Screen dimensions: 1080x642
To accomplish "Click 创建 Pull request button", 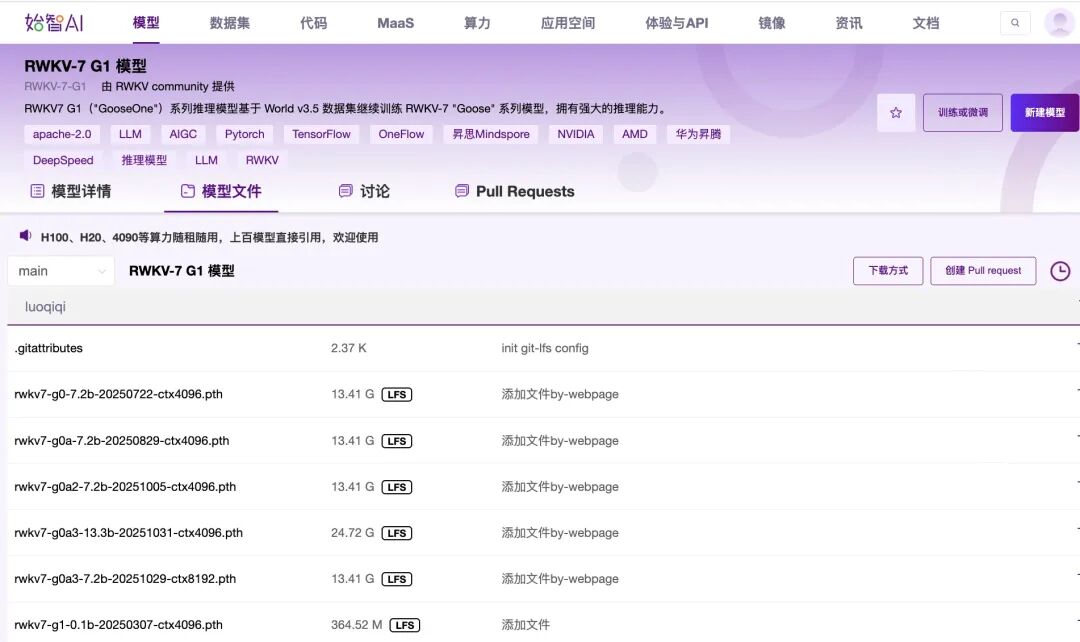I will pos(983,271).
